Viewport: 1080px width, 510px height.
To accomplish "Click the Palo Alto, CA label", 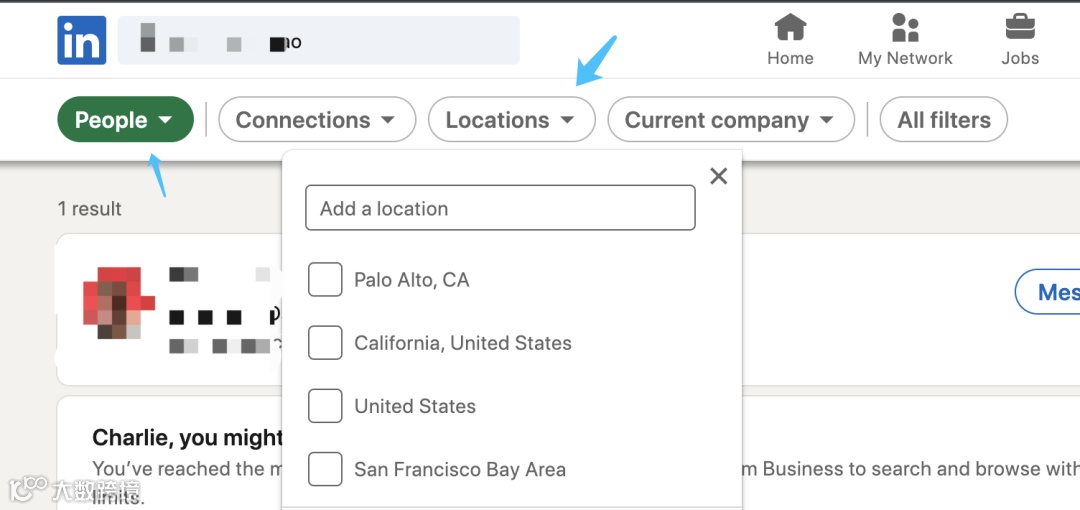I will [x=411, y=280].
